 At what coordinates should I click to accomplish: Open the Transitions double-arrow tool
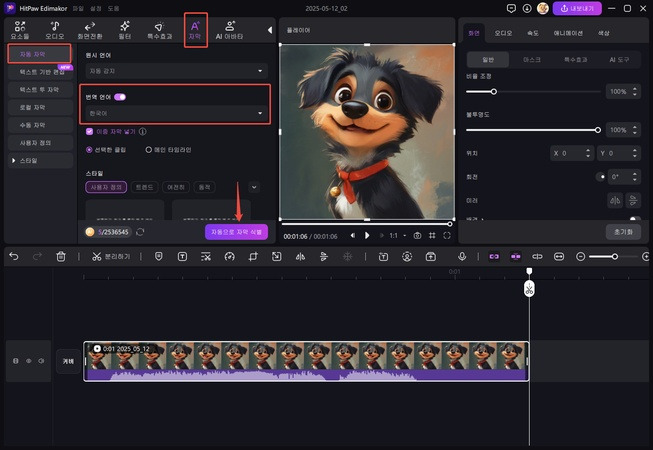point(90,30)
